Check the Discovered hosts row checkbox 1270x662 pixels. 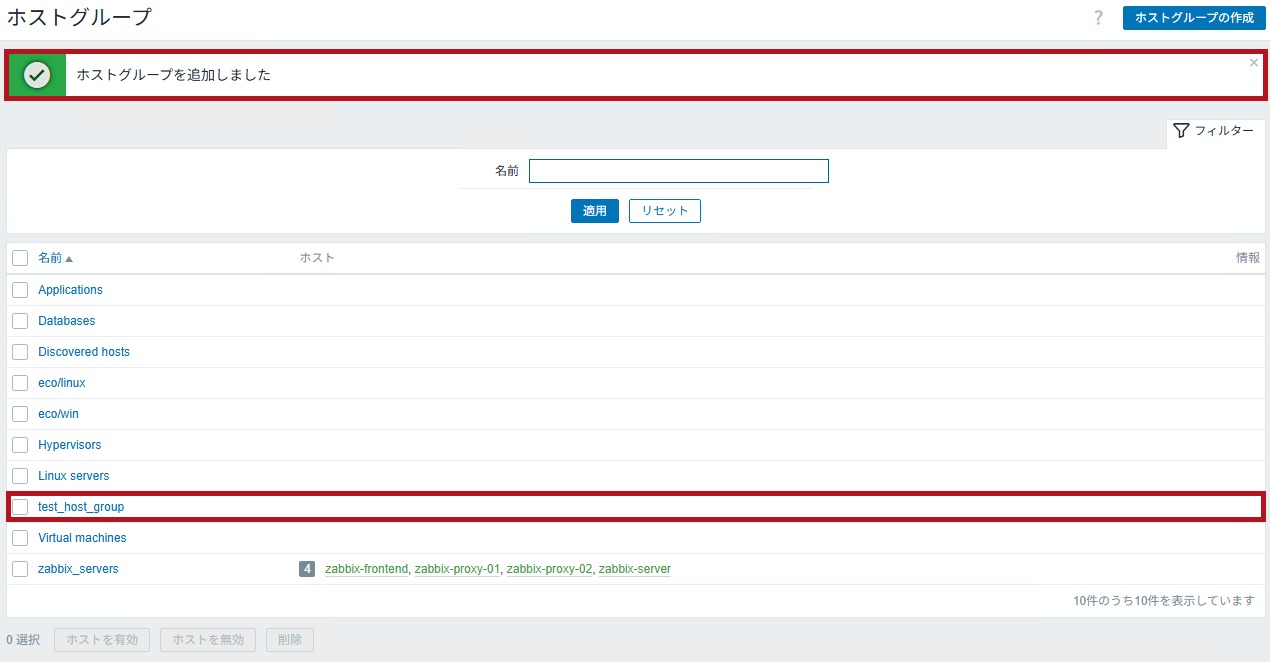coord(20,352)
